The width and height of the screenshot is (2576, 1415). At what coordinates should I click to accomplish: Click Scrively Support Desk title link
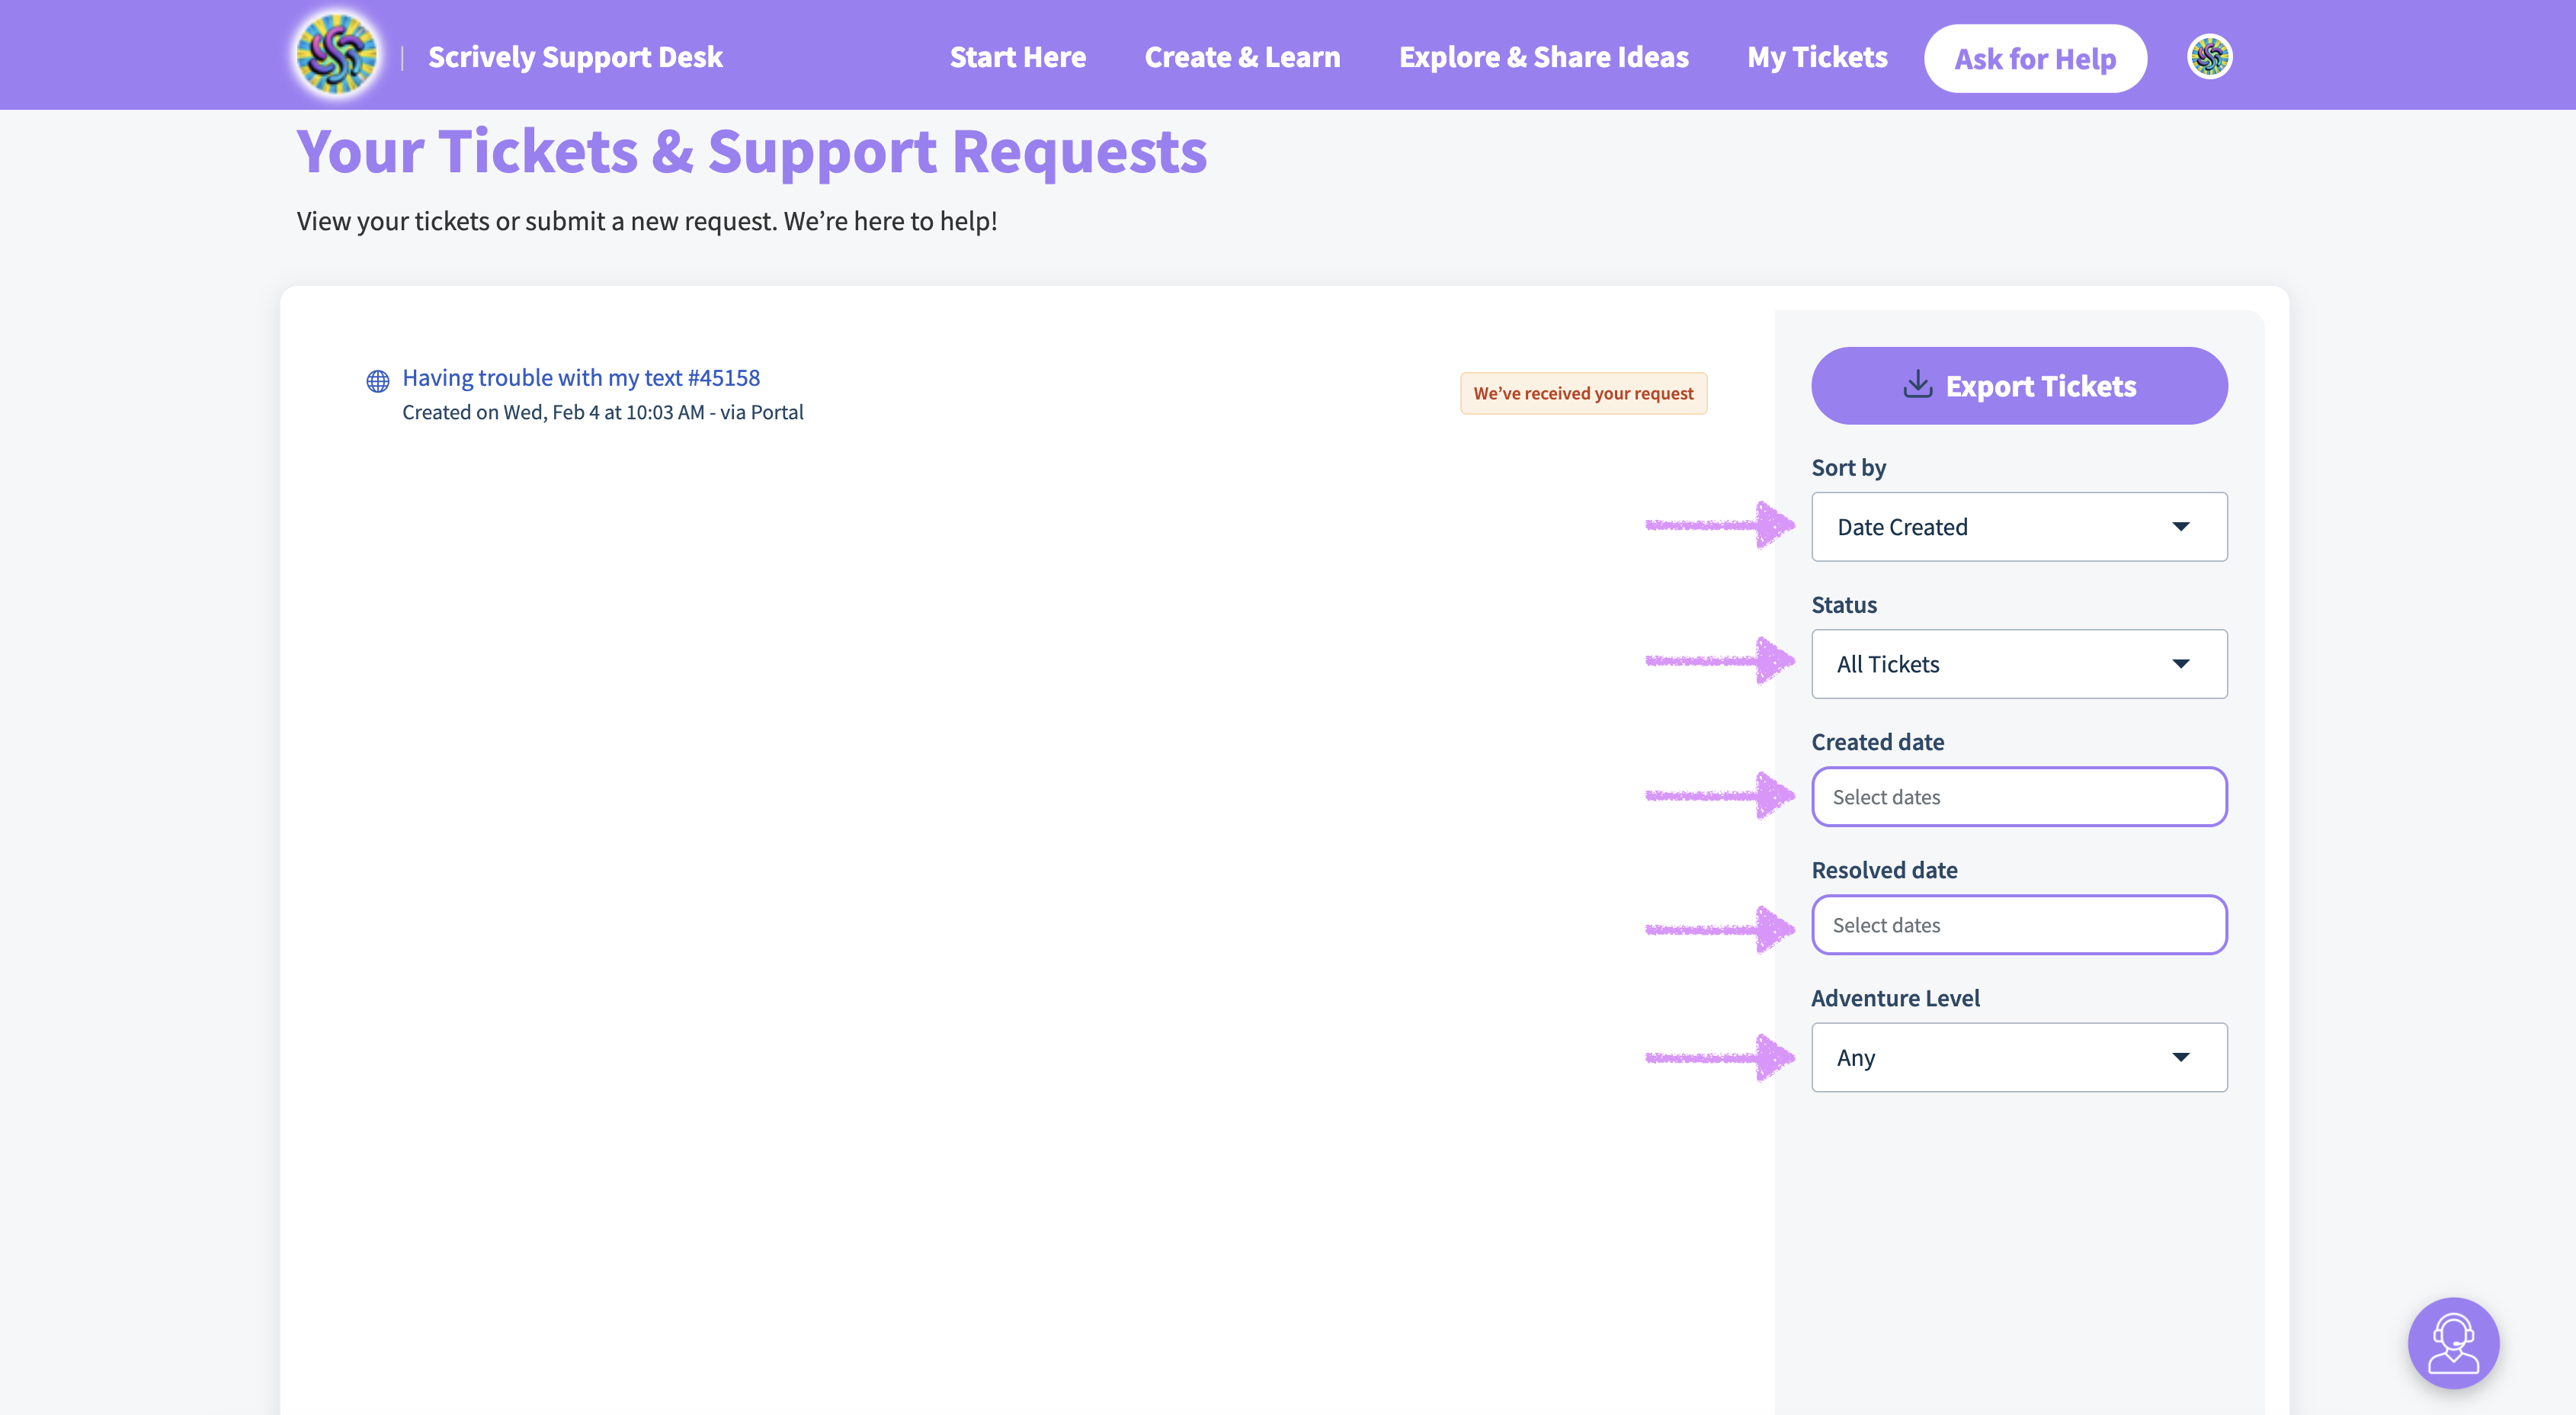[575, 57]
